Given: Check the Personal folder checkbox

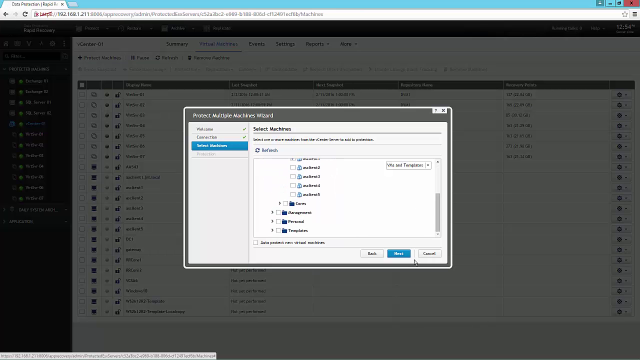Looking at the screenshot, I should click(278, 222).
